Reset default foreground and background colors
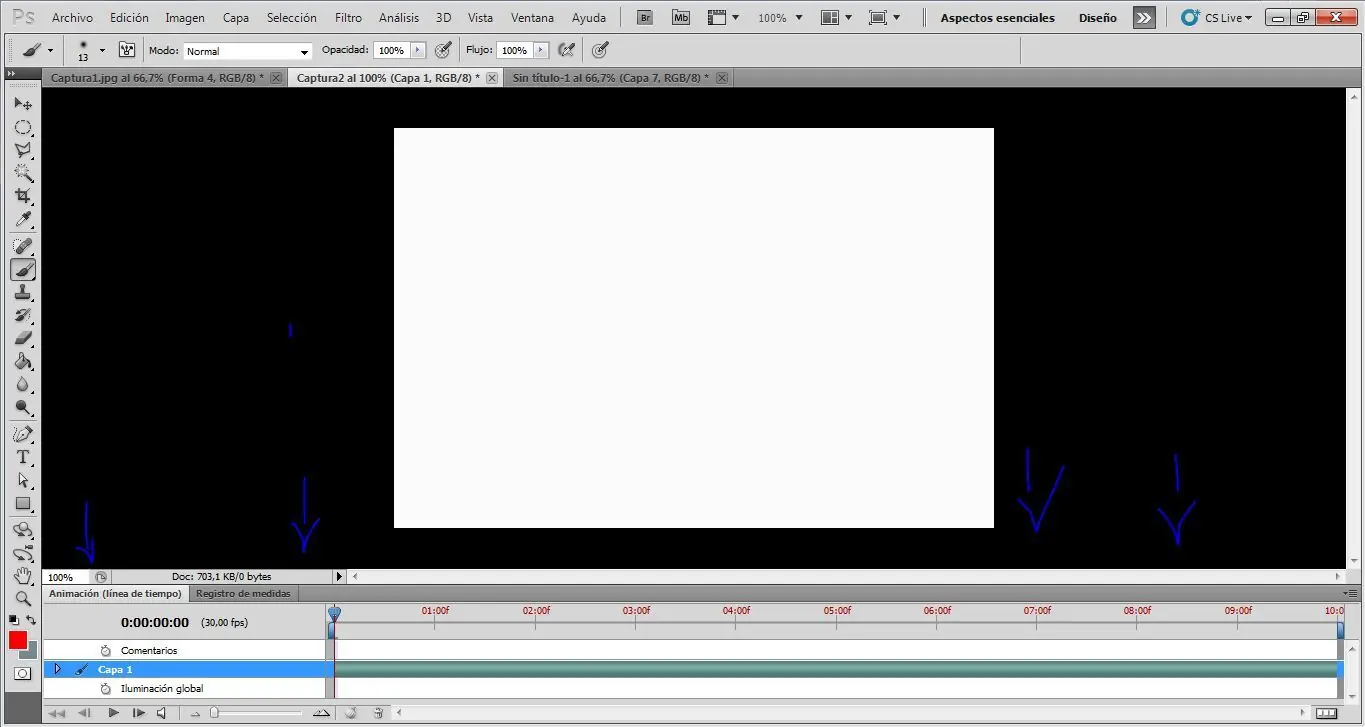 click(13, 620)
